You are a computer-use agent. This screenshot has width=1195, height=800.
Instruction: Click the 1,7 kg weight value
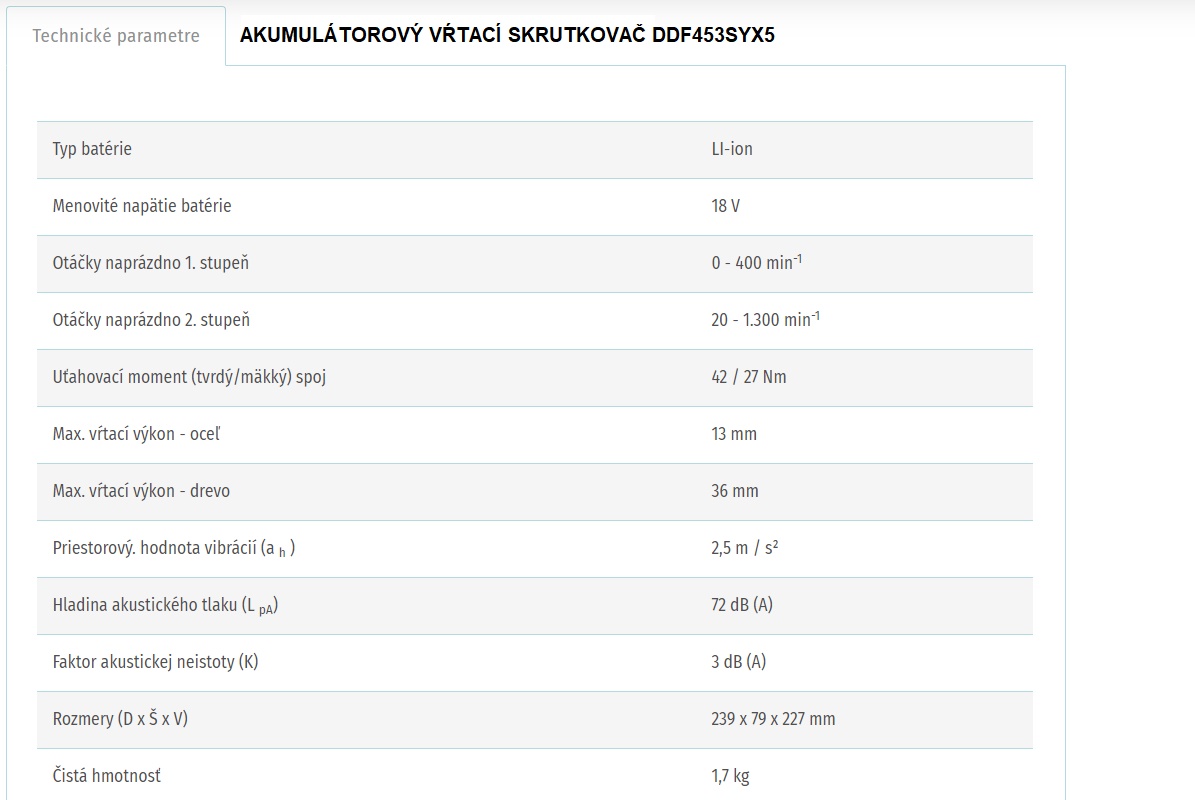[x=730, y=776]
